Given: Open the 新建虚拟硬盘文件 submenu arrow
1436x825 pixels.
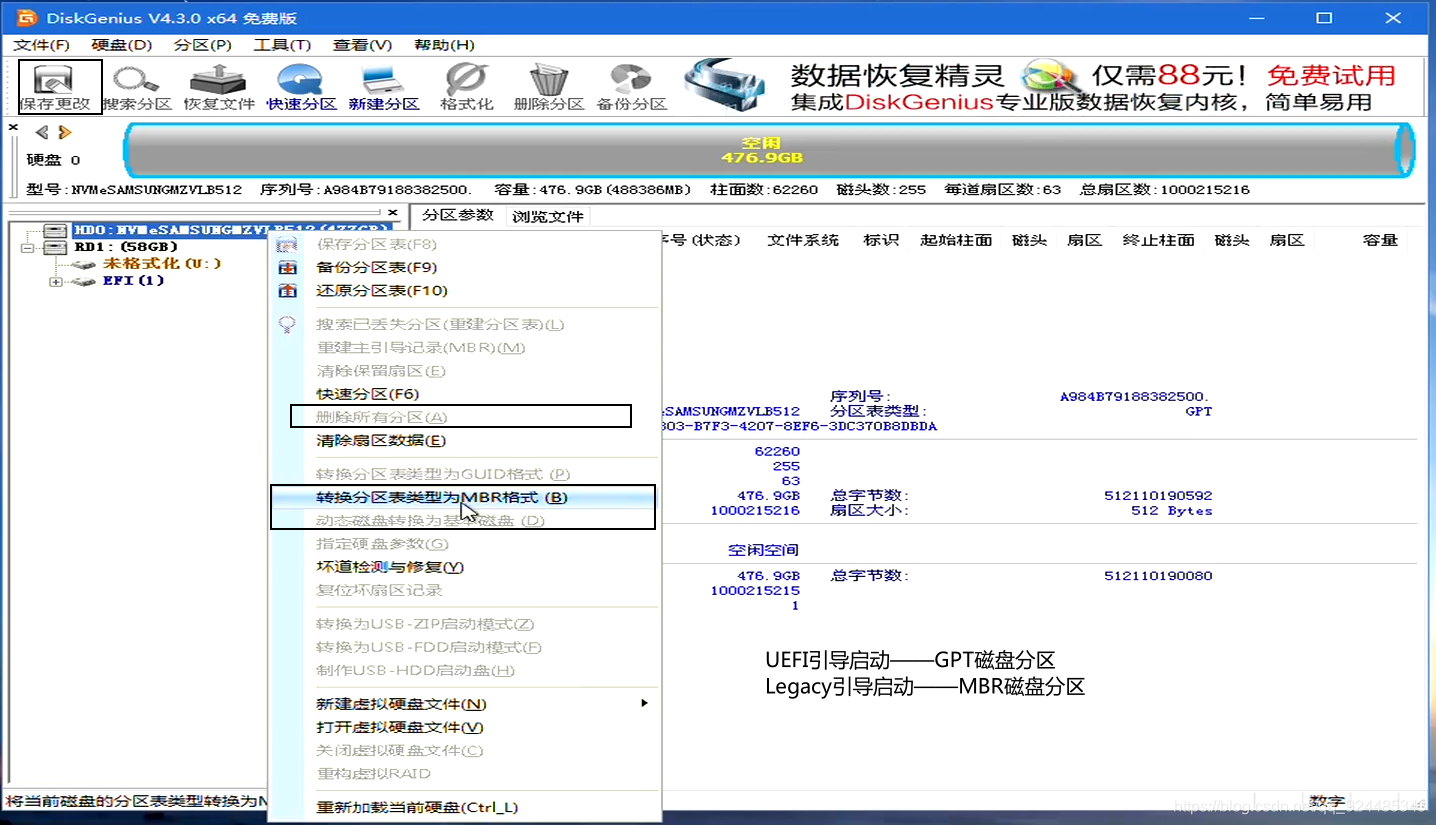Looking at the screenshot, I should 644,703.
